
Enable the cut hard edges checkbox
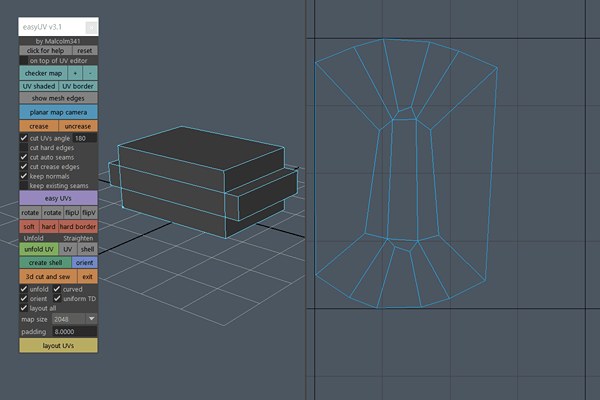[x=24, y=147]
